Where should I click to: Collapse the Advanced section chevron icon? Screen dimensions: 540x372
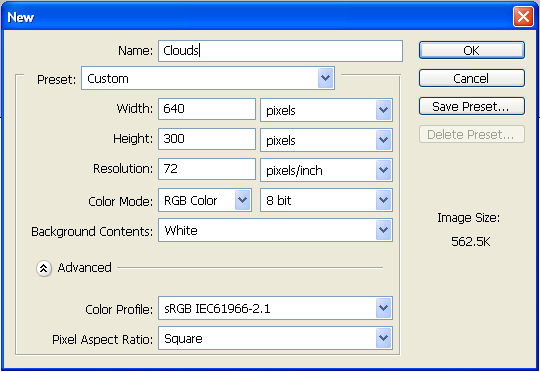click(44, 268)
